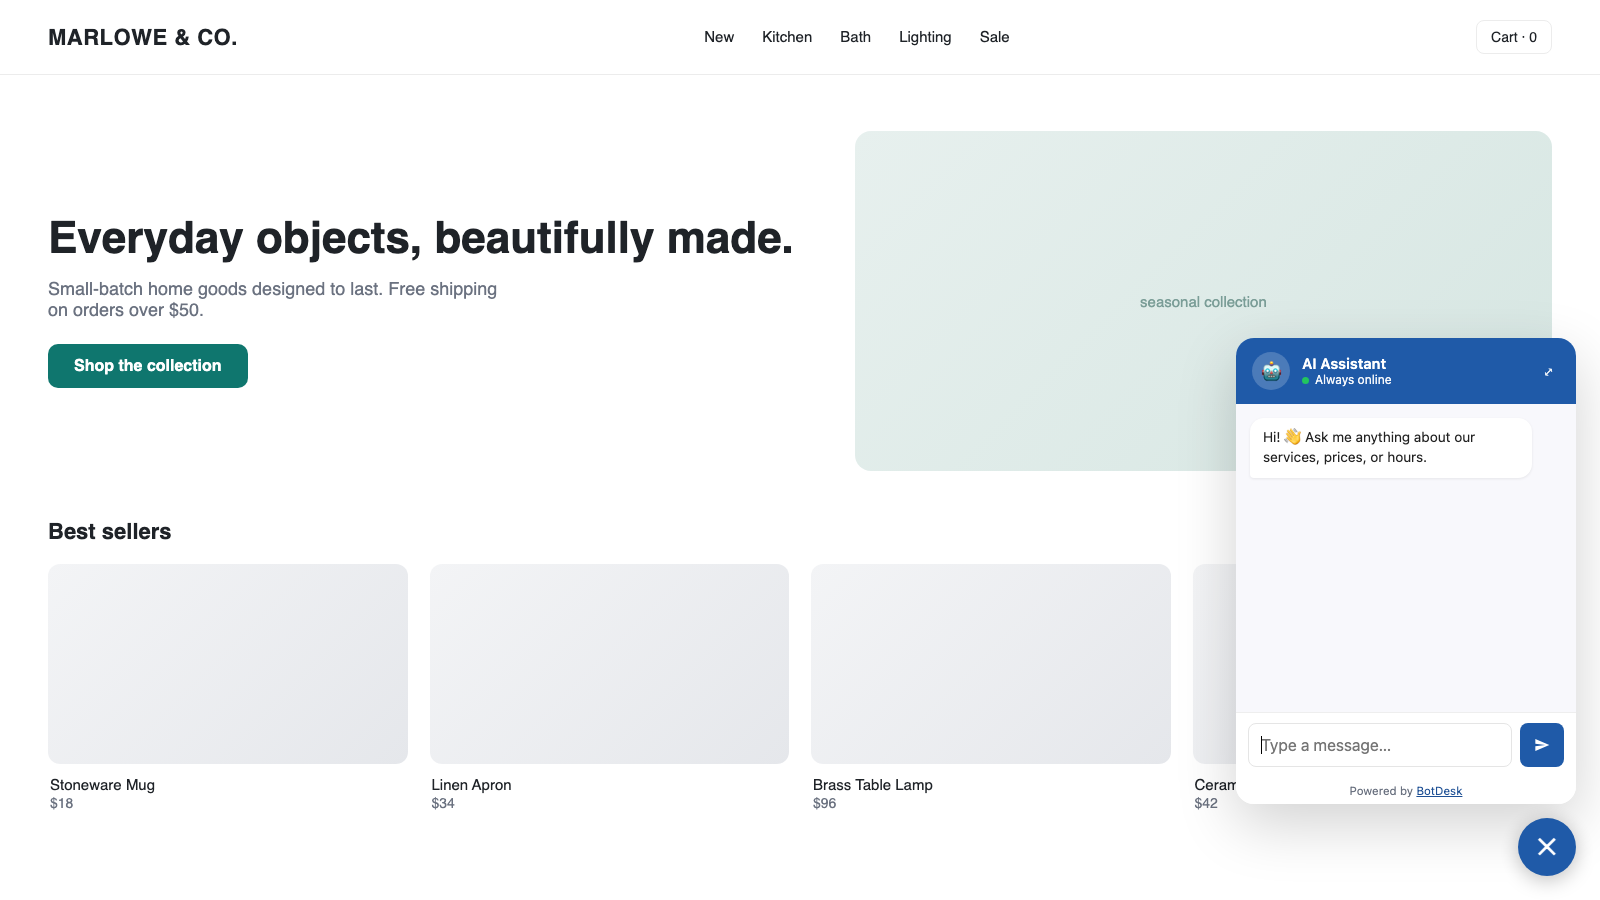Open the Linen Apron product image
This screenshot has height=900, width=1600.
[609, 664]
